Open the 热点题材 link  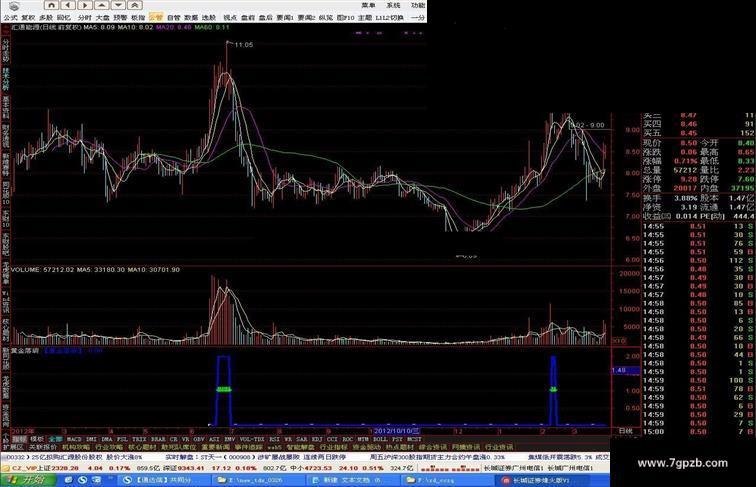399,447
